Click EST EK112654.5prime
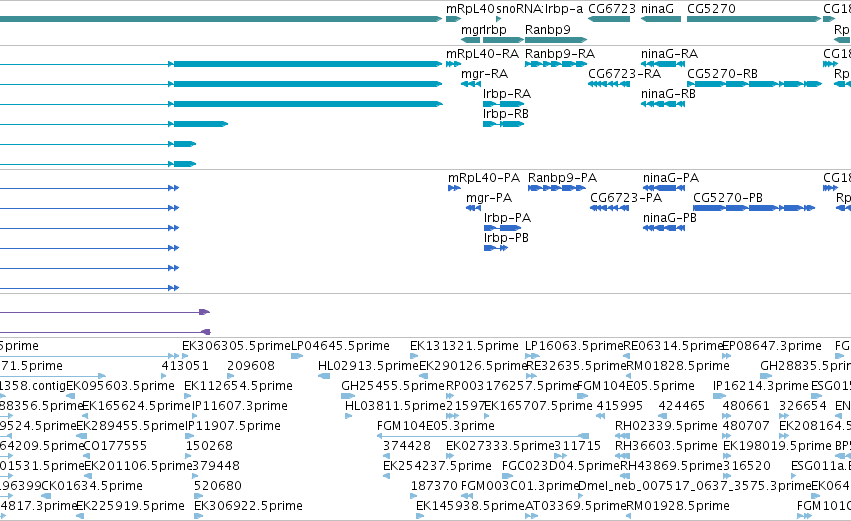 (238, 386)
